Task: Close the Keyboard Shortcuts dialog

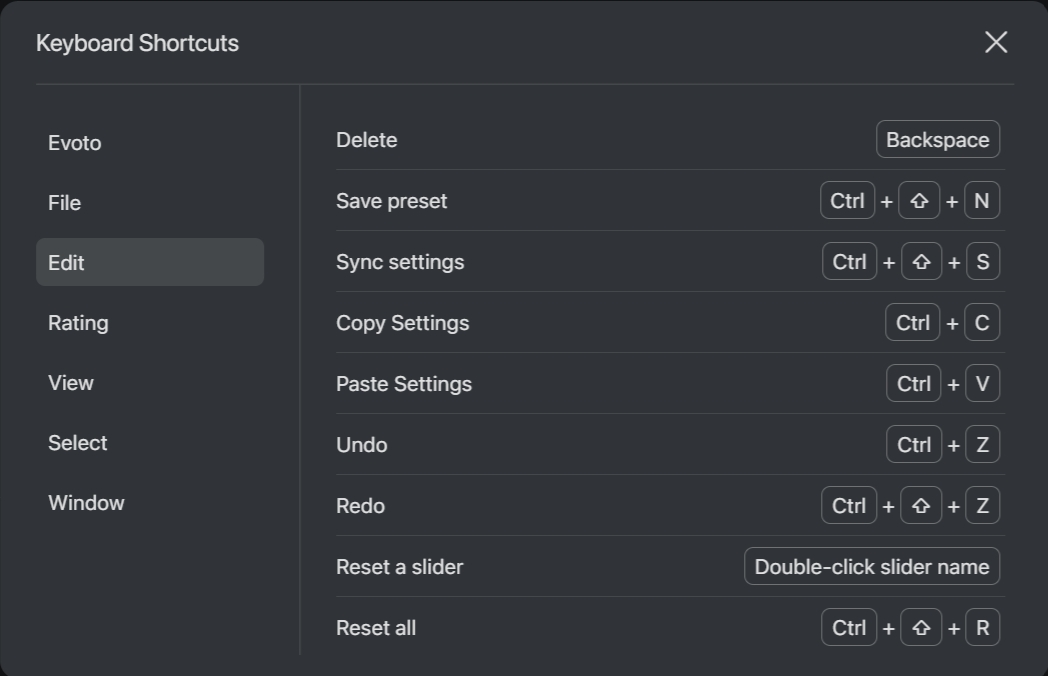Action: tap(995, 42)
